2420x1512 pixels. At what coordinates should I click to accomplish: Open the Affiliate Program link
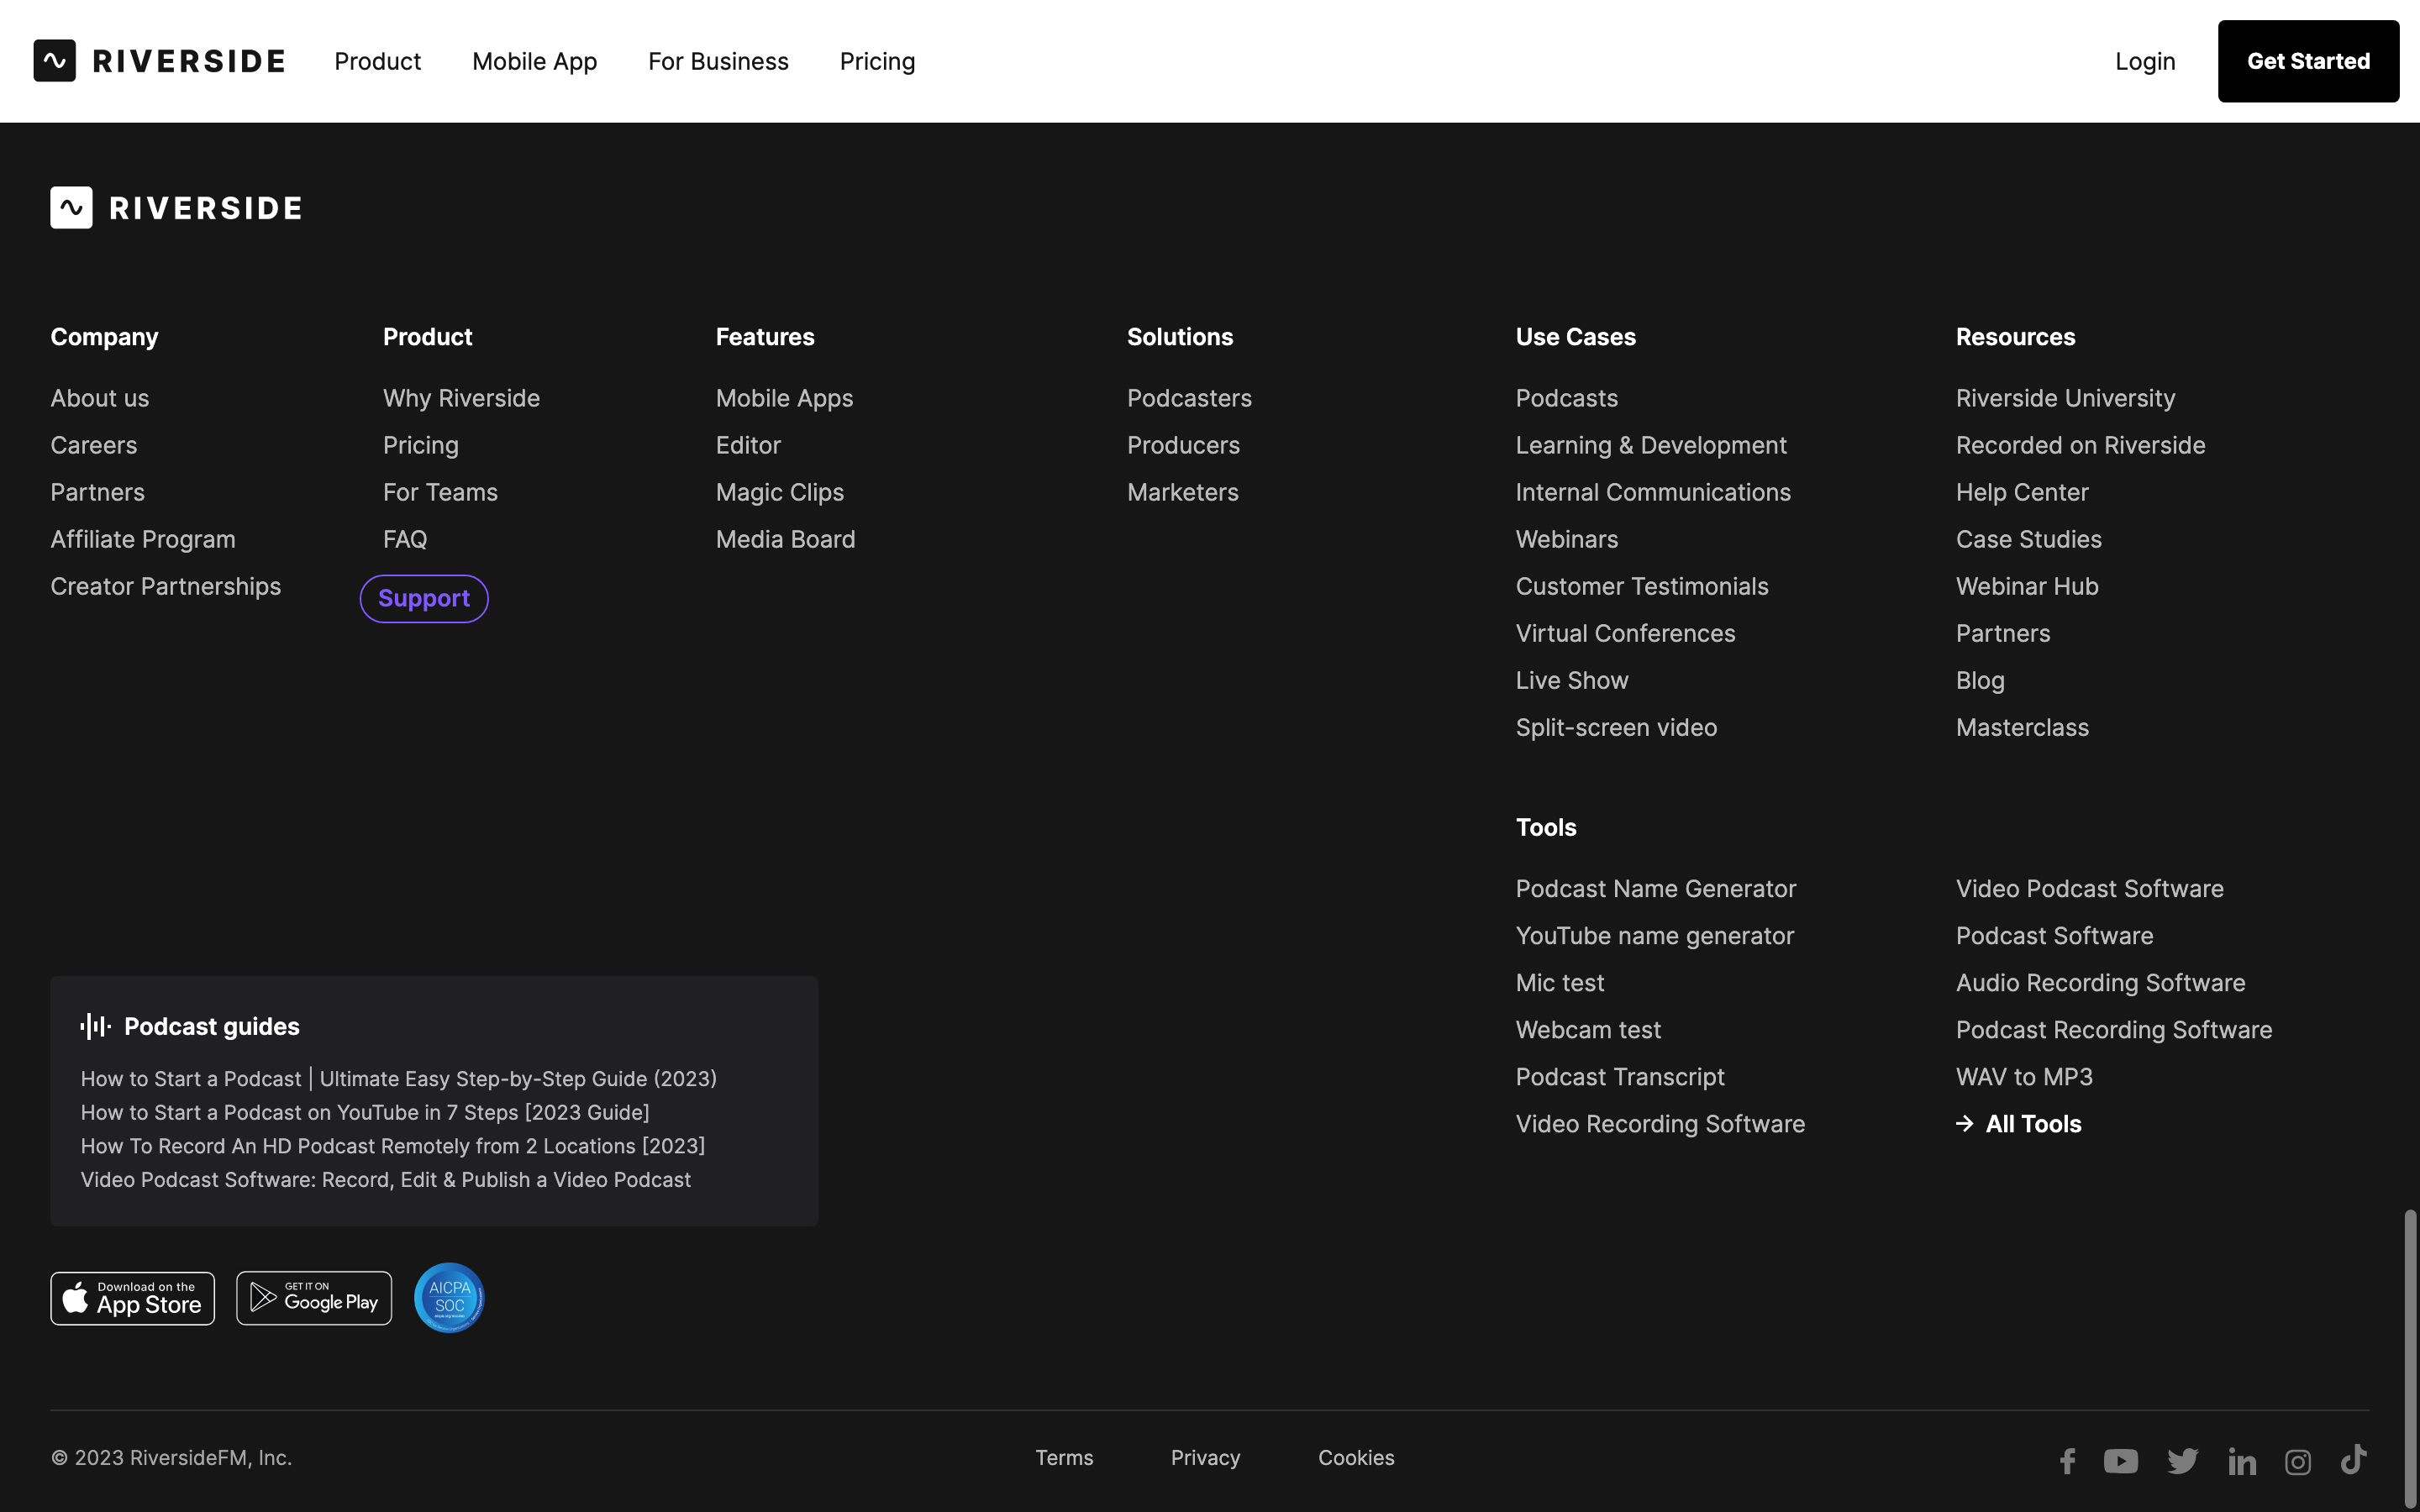[x=143, y=539]
